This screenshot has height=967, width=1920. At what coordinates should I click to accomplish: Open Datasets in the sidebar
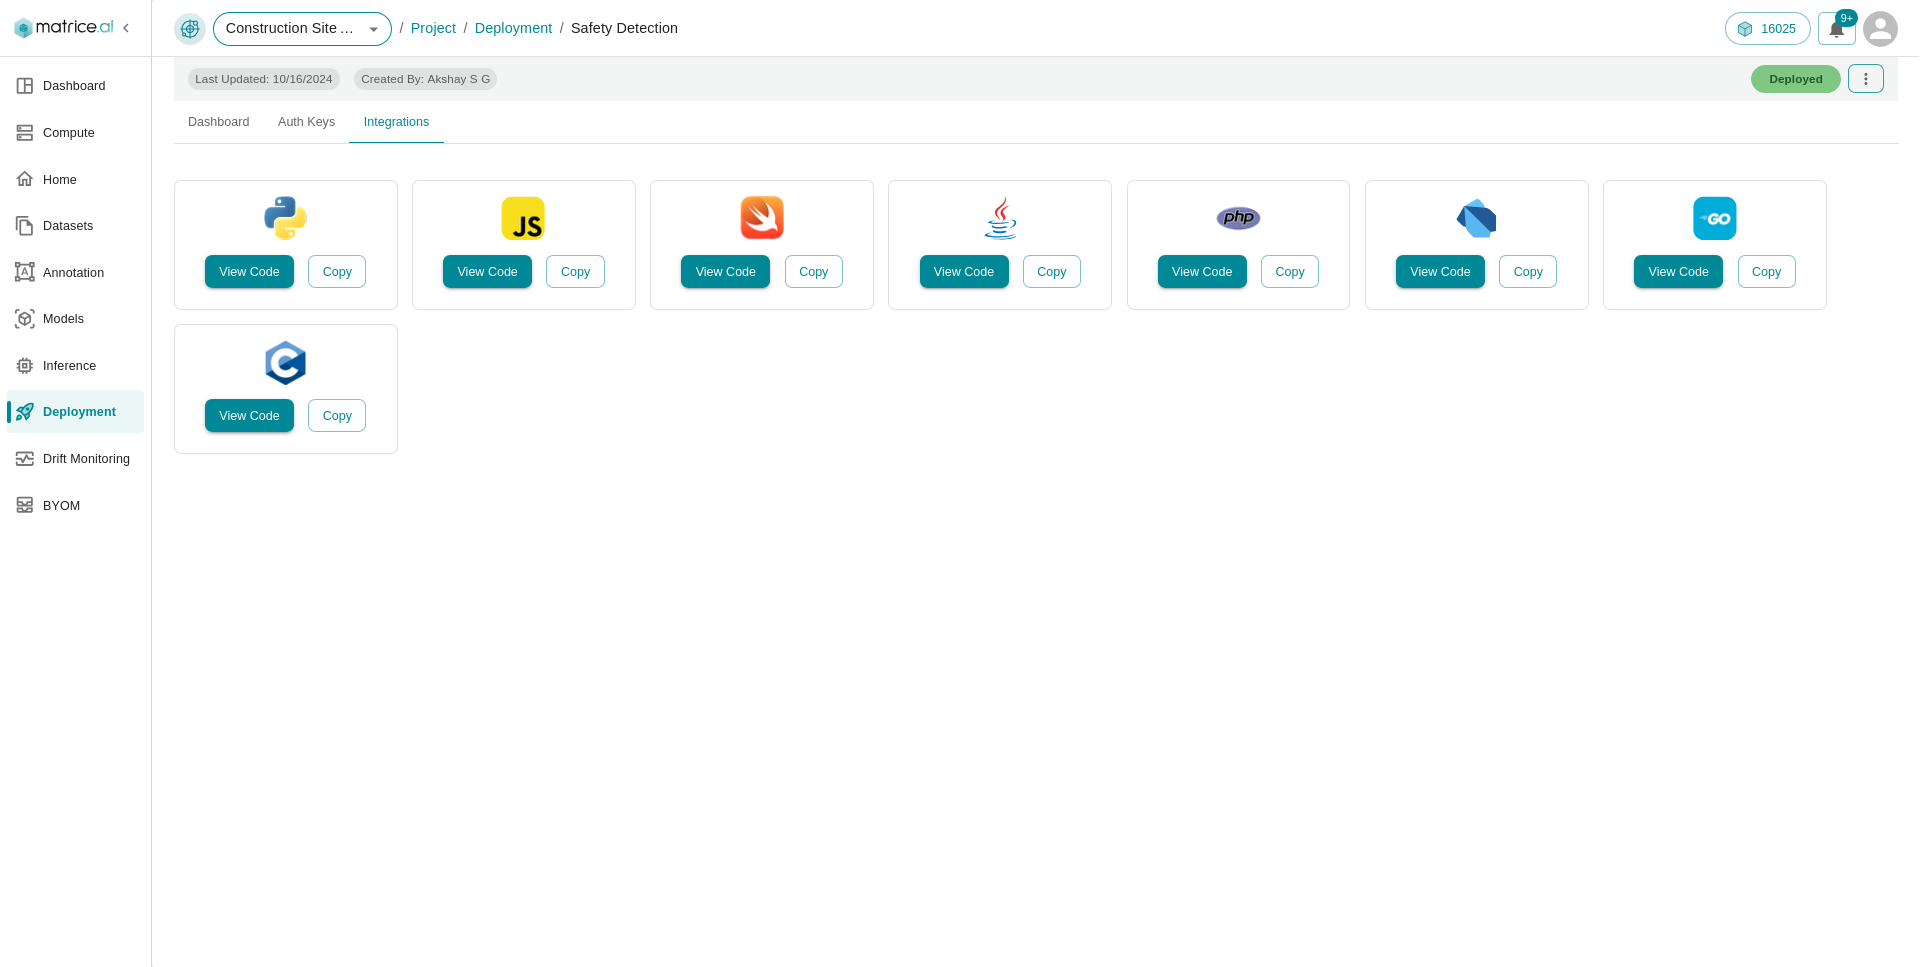click(75, 226)
